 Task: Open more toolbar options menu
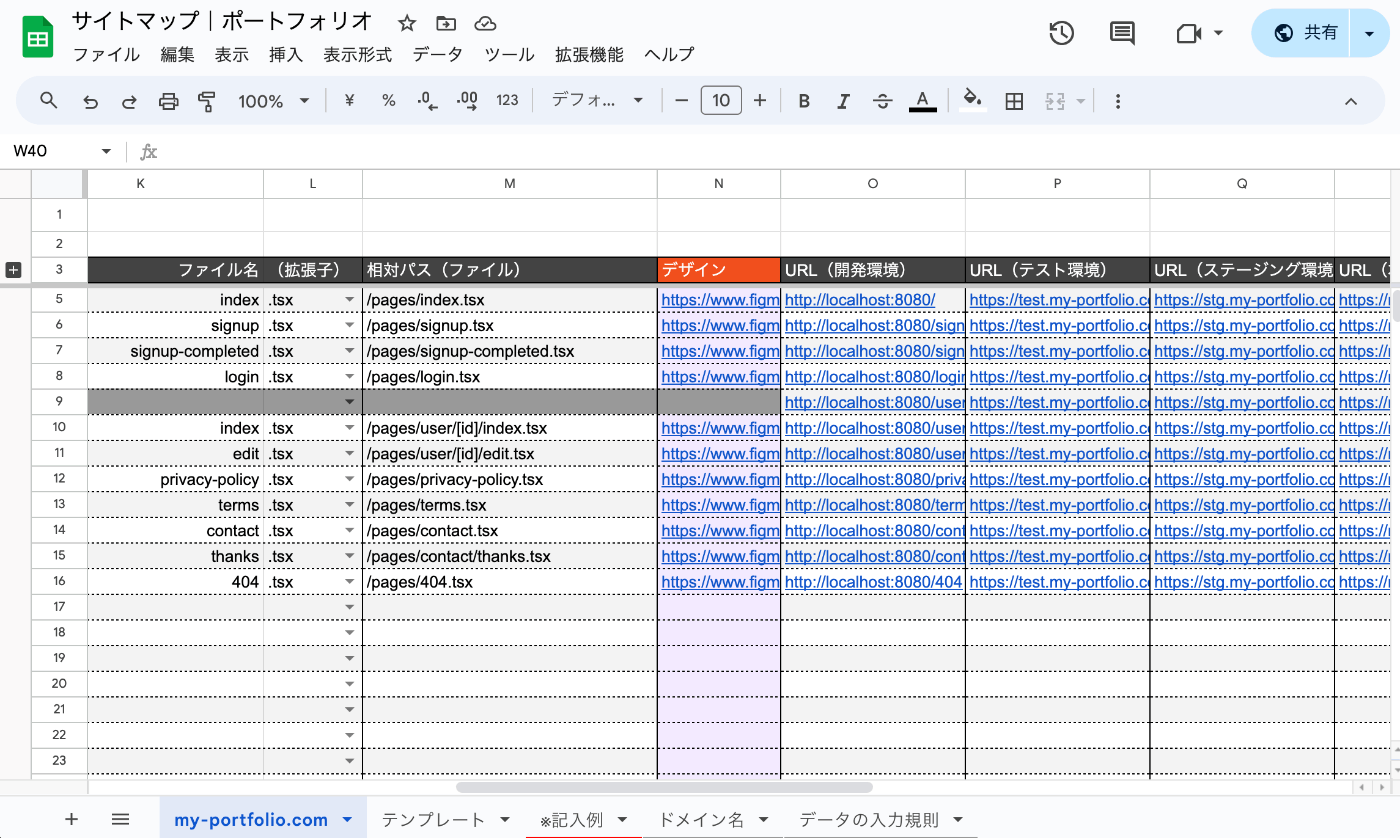1118,101
